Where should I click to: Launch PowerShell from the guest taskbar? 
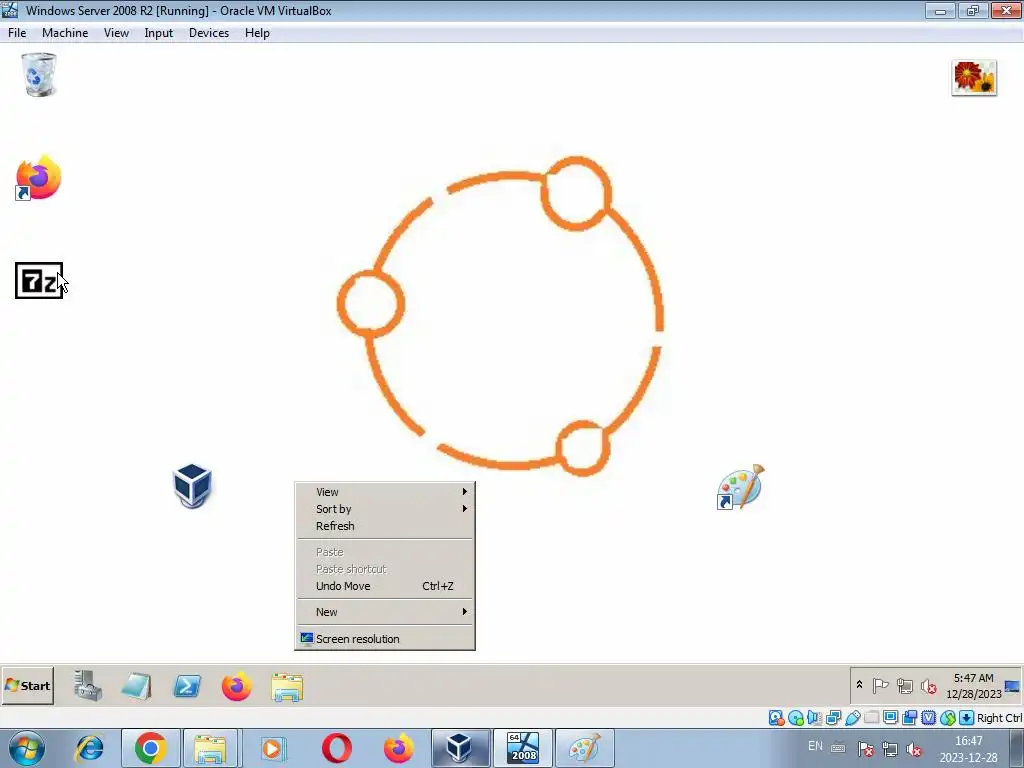coord(187,686)
